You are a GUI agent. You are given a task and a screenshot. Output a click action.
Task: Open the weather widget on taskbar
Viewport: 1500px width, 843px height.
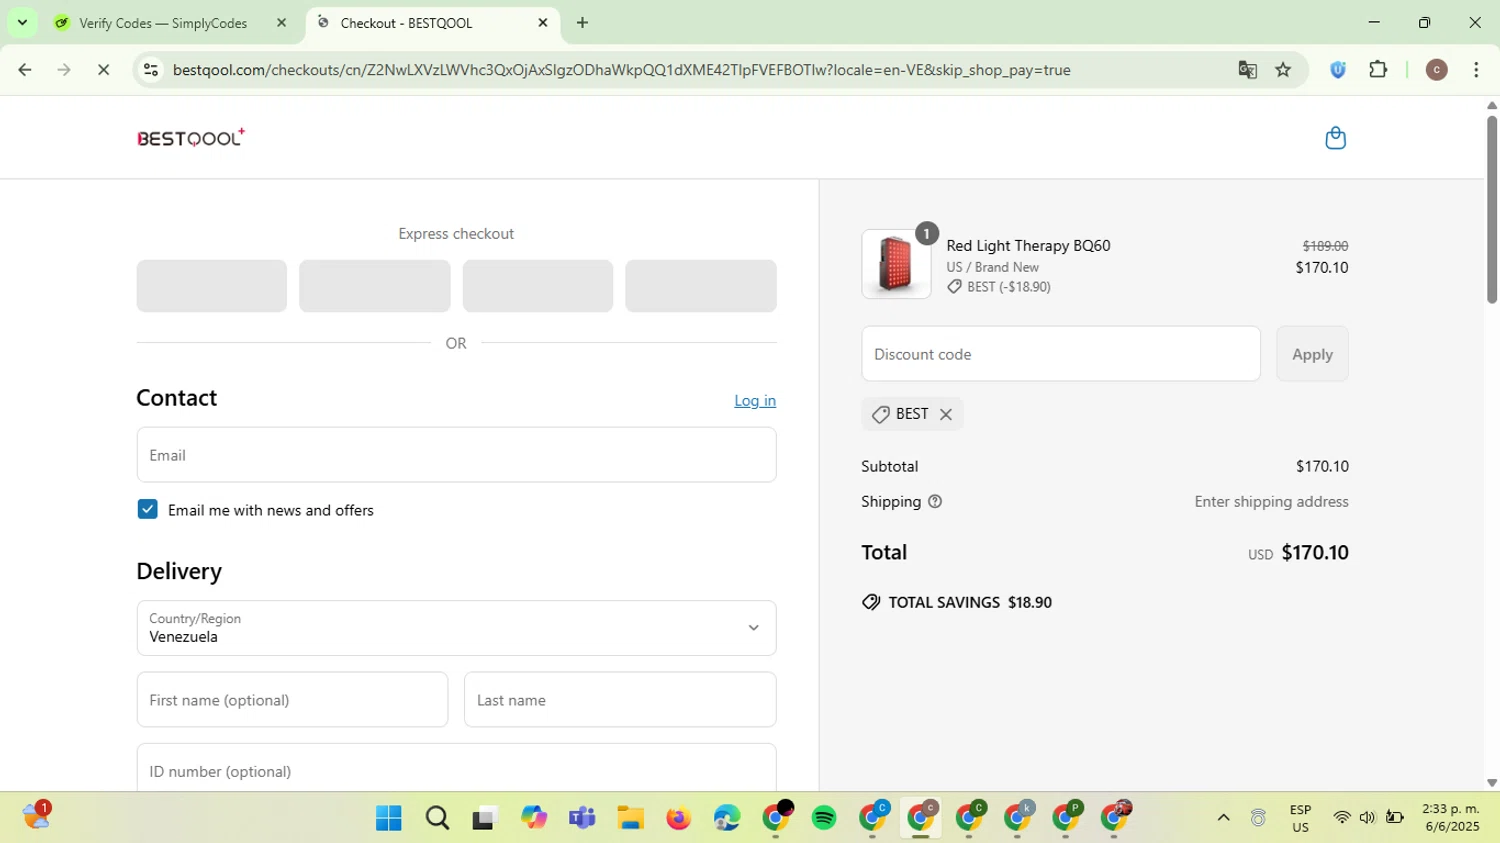click(x=36, y=816)
